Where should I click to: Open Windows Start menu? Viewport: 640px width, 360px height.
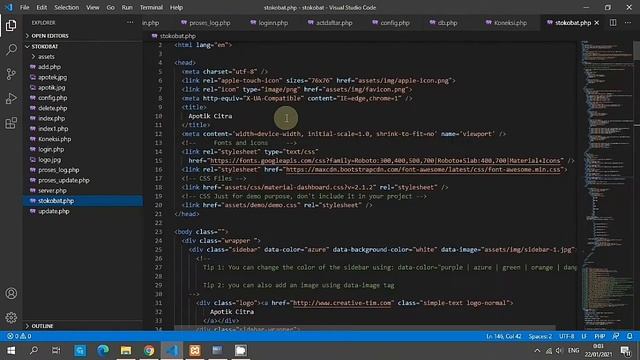pos(11,351)
